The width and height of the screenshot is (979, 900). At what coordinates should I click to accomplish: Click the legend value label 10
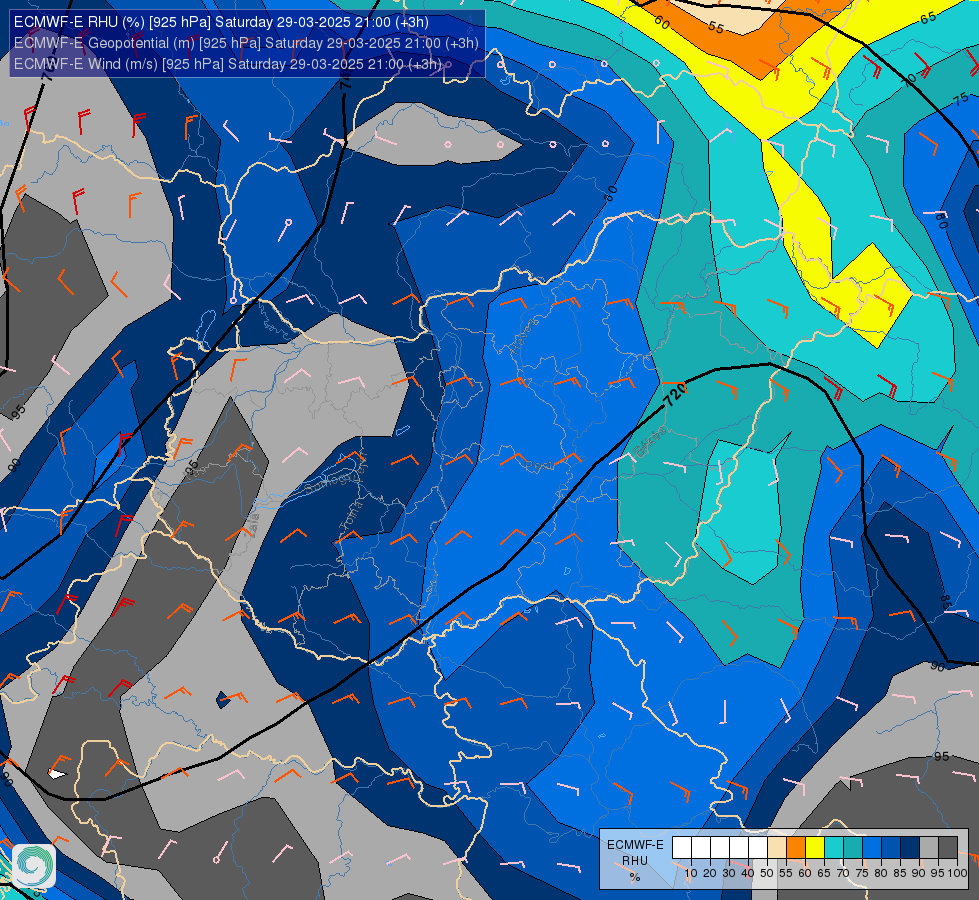tap(691, 873)
